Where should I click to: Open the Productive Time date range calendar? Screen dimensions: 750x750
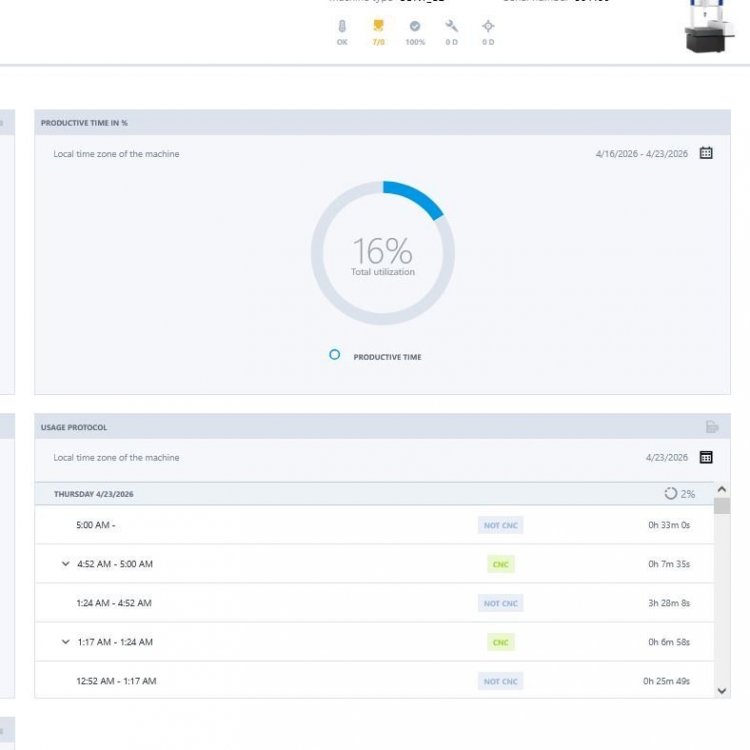706,153
